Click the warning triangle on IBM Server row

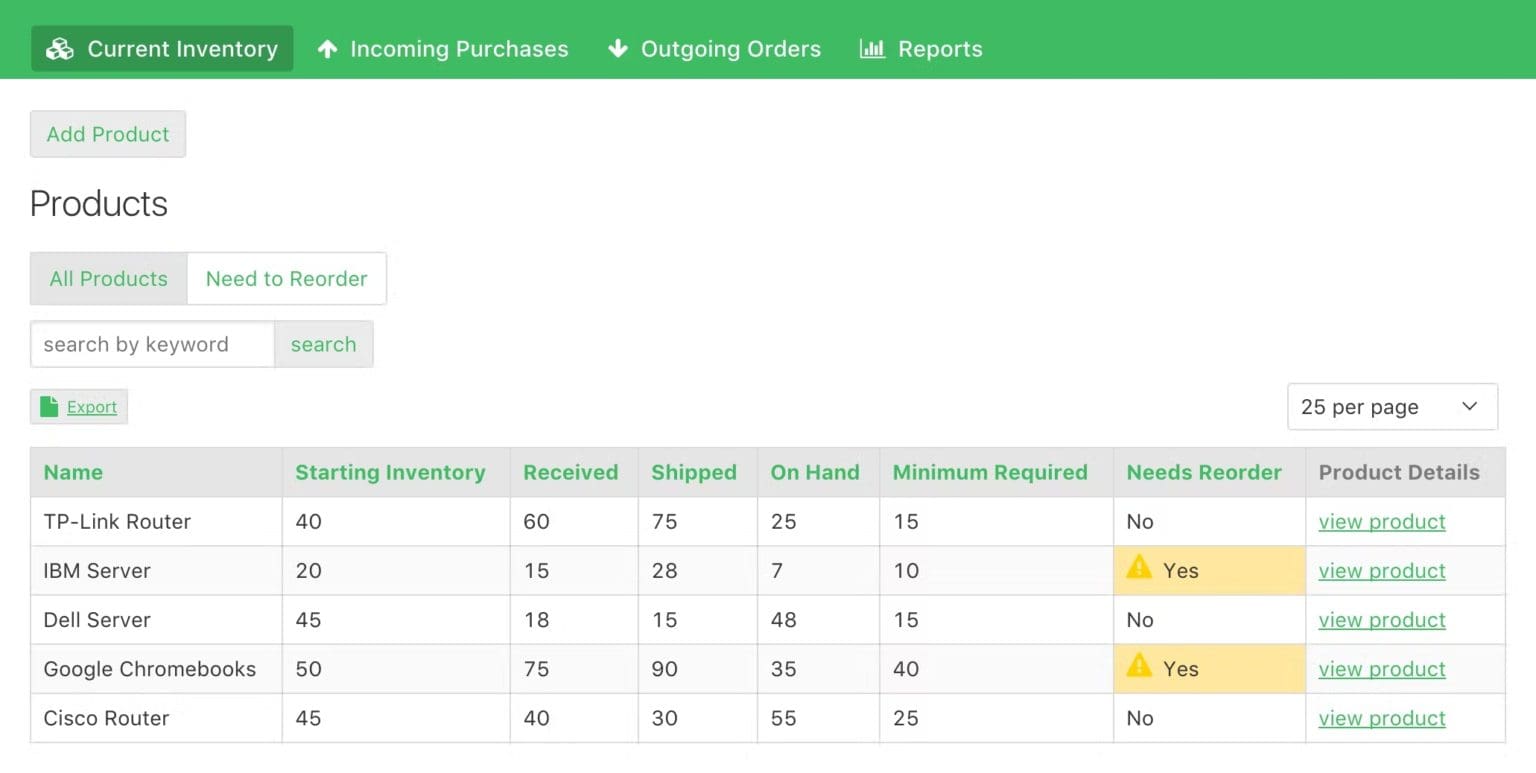pyautogui.click(x=1139, y=570)
